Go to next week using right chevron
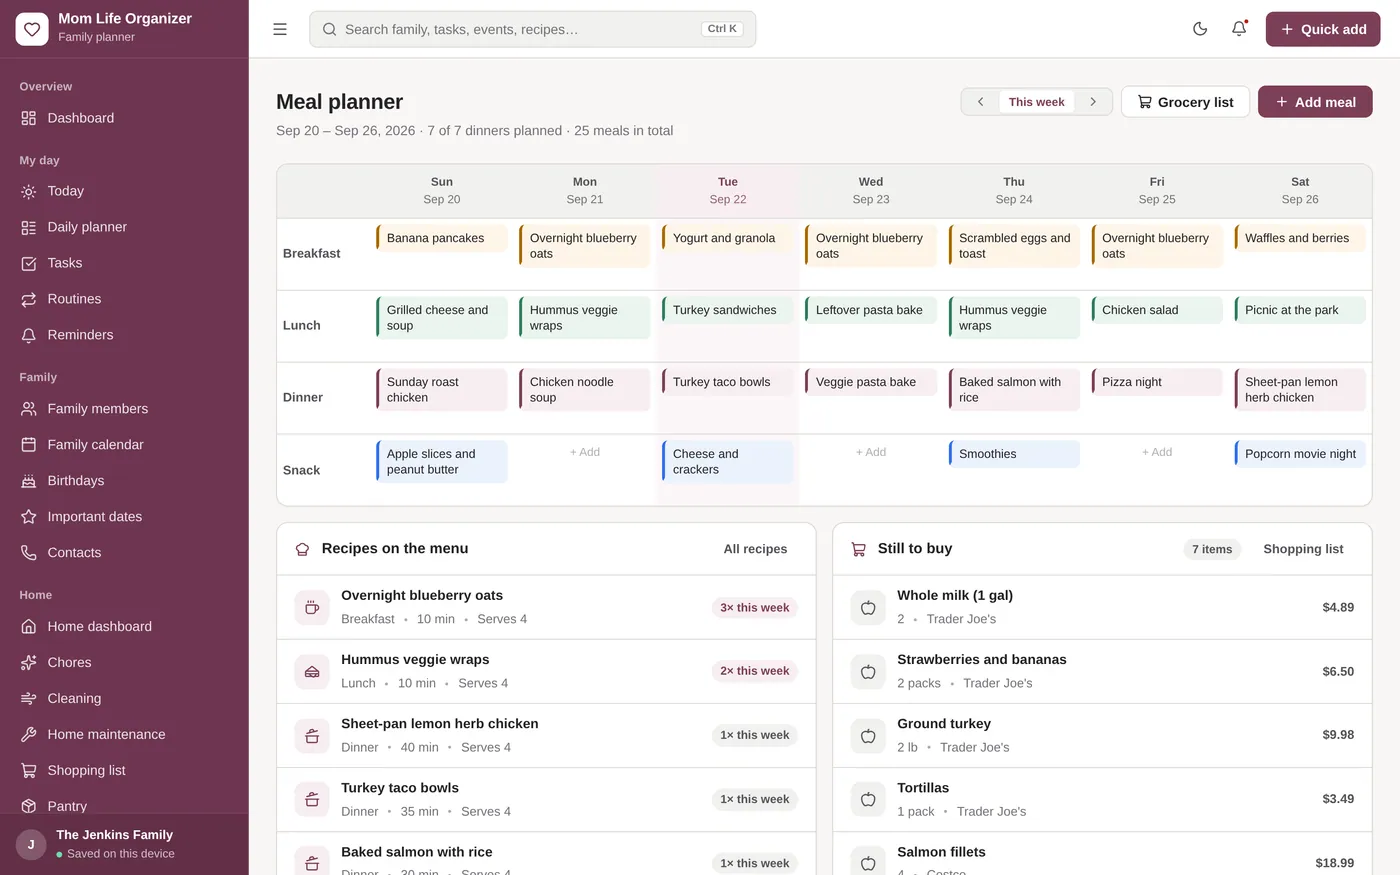The width and height of the screenshot is (1400, 875). [x=1093, y=102]
